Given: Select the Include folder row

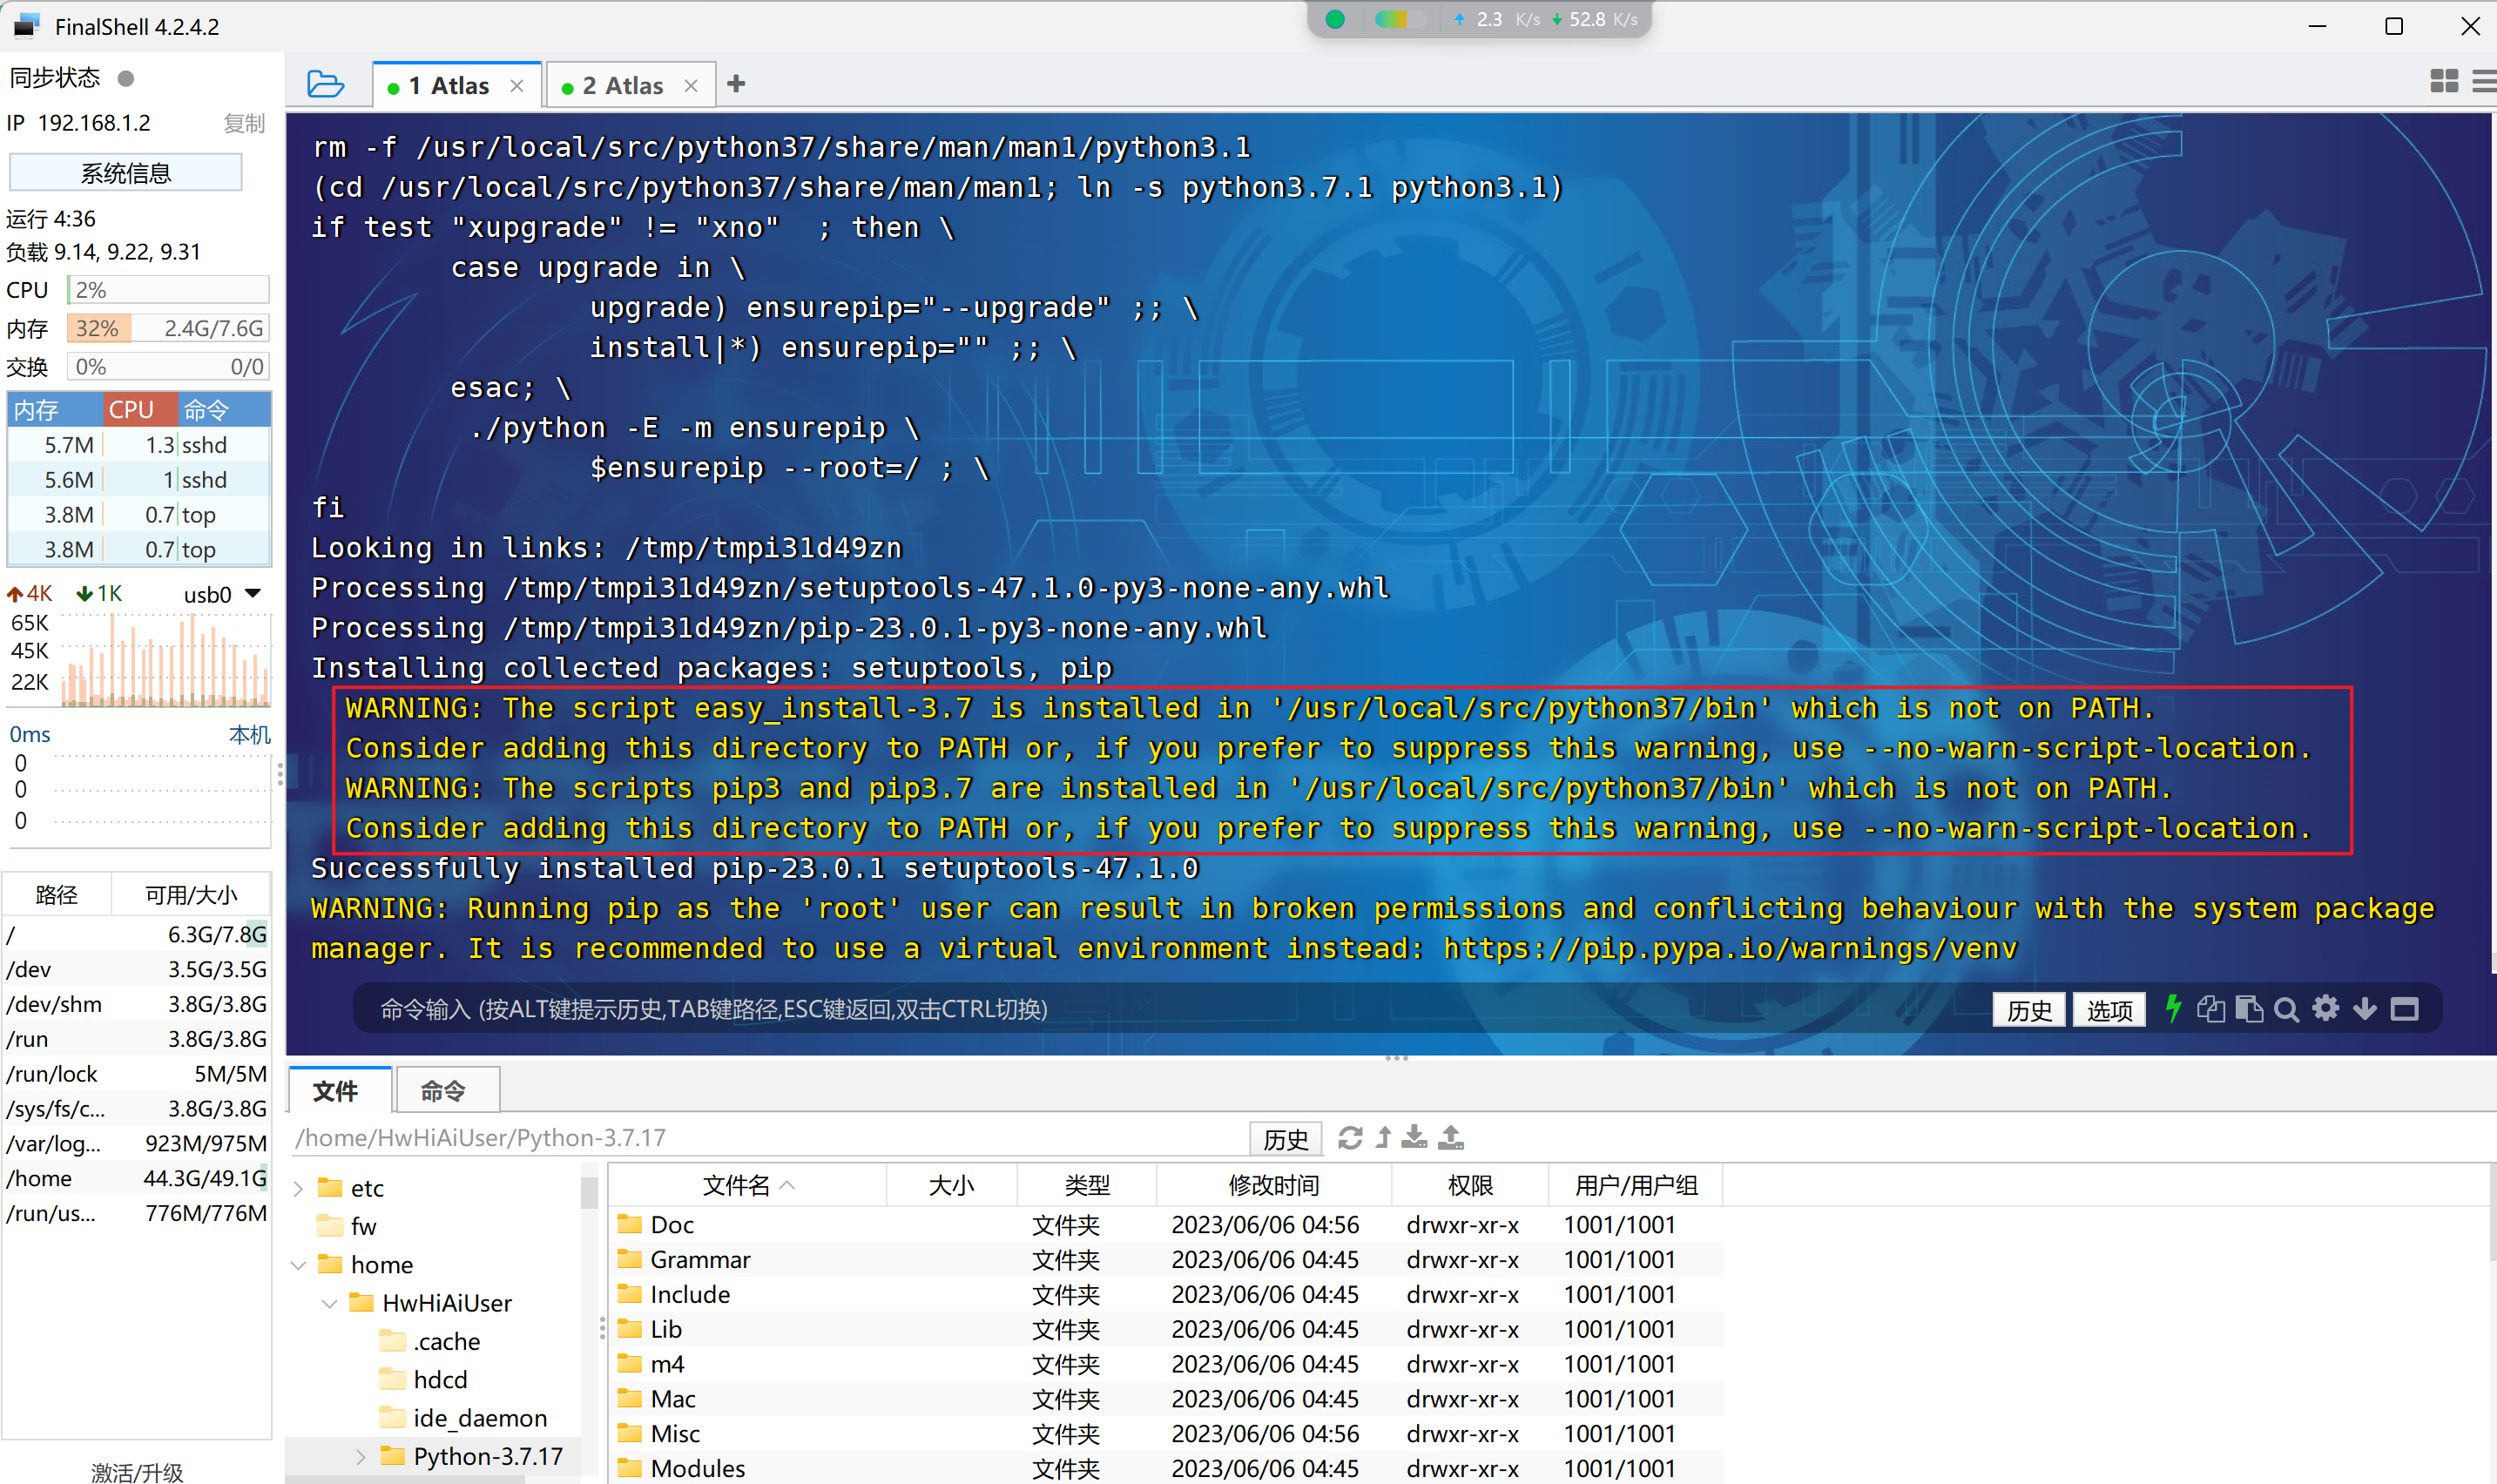Looking at the screenshot, I should pos(1166,1295).
